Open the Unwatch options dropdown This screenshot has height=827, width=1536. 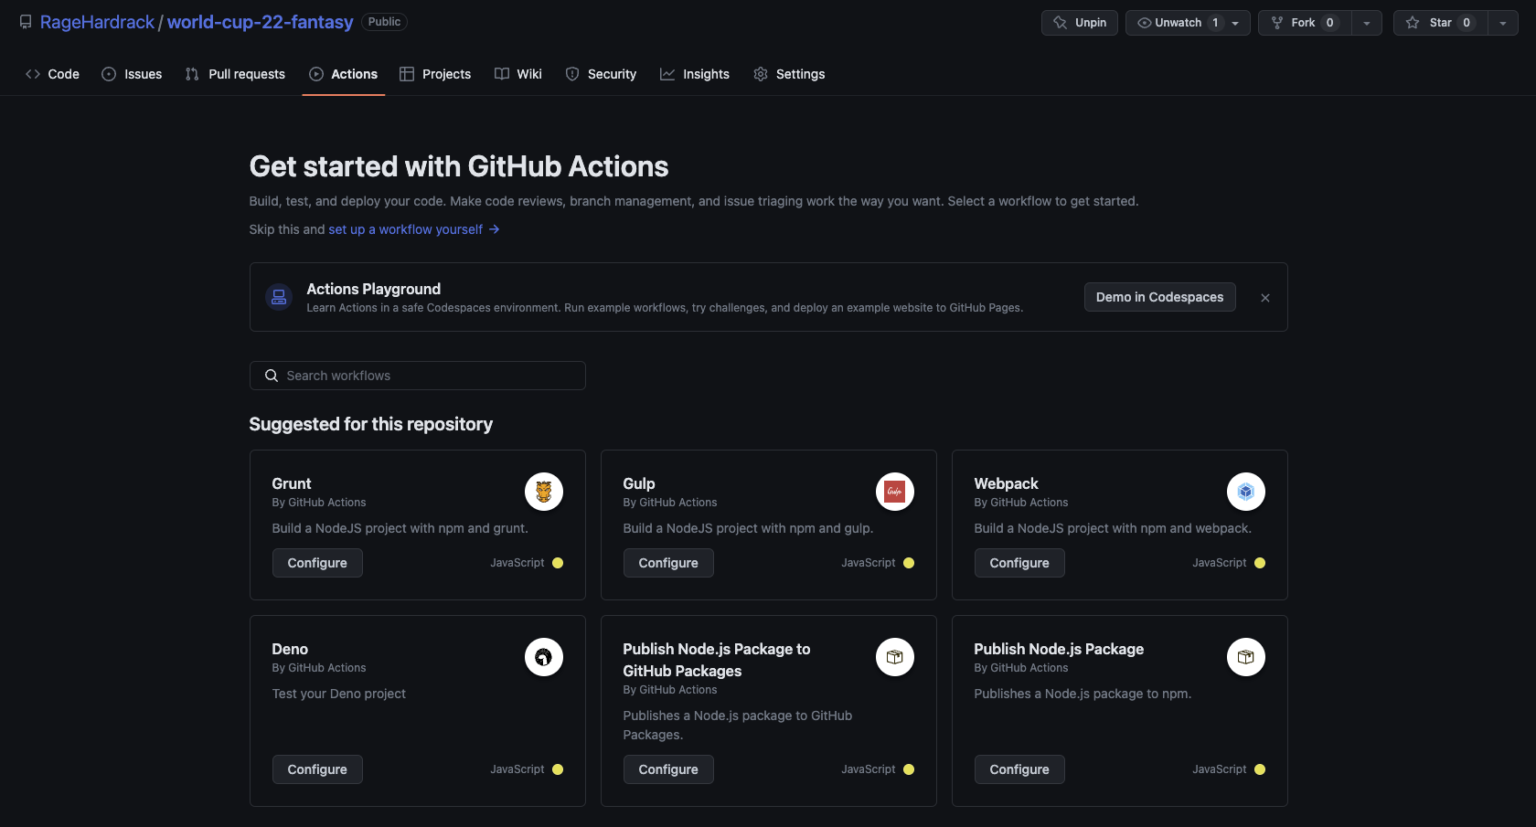(1233, 22)
